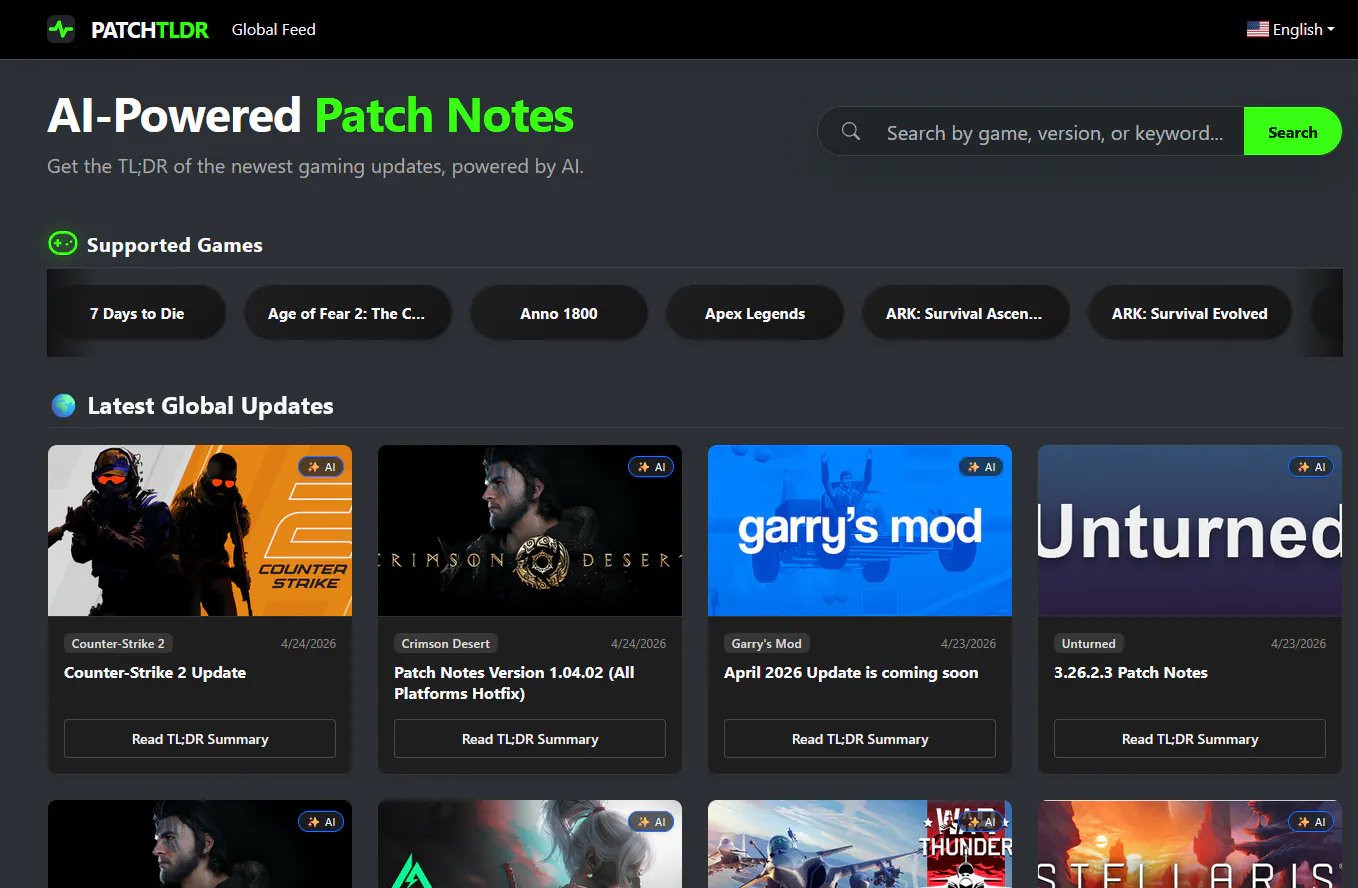The image size is (1358, 888).
Task: Open the Stellaris cover image
Action: pos(1190,844)
